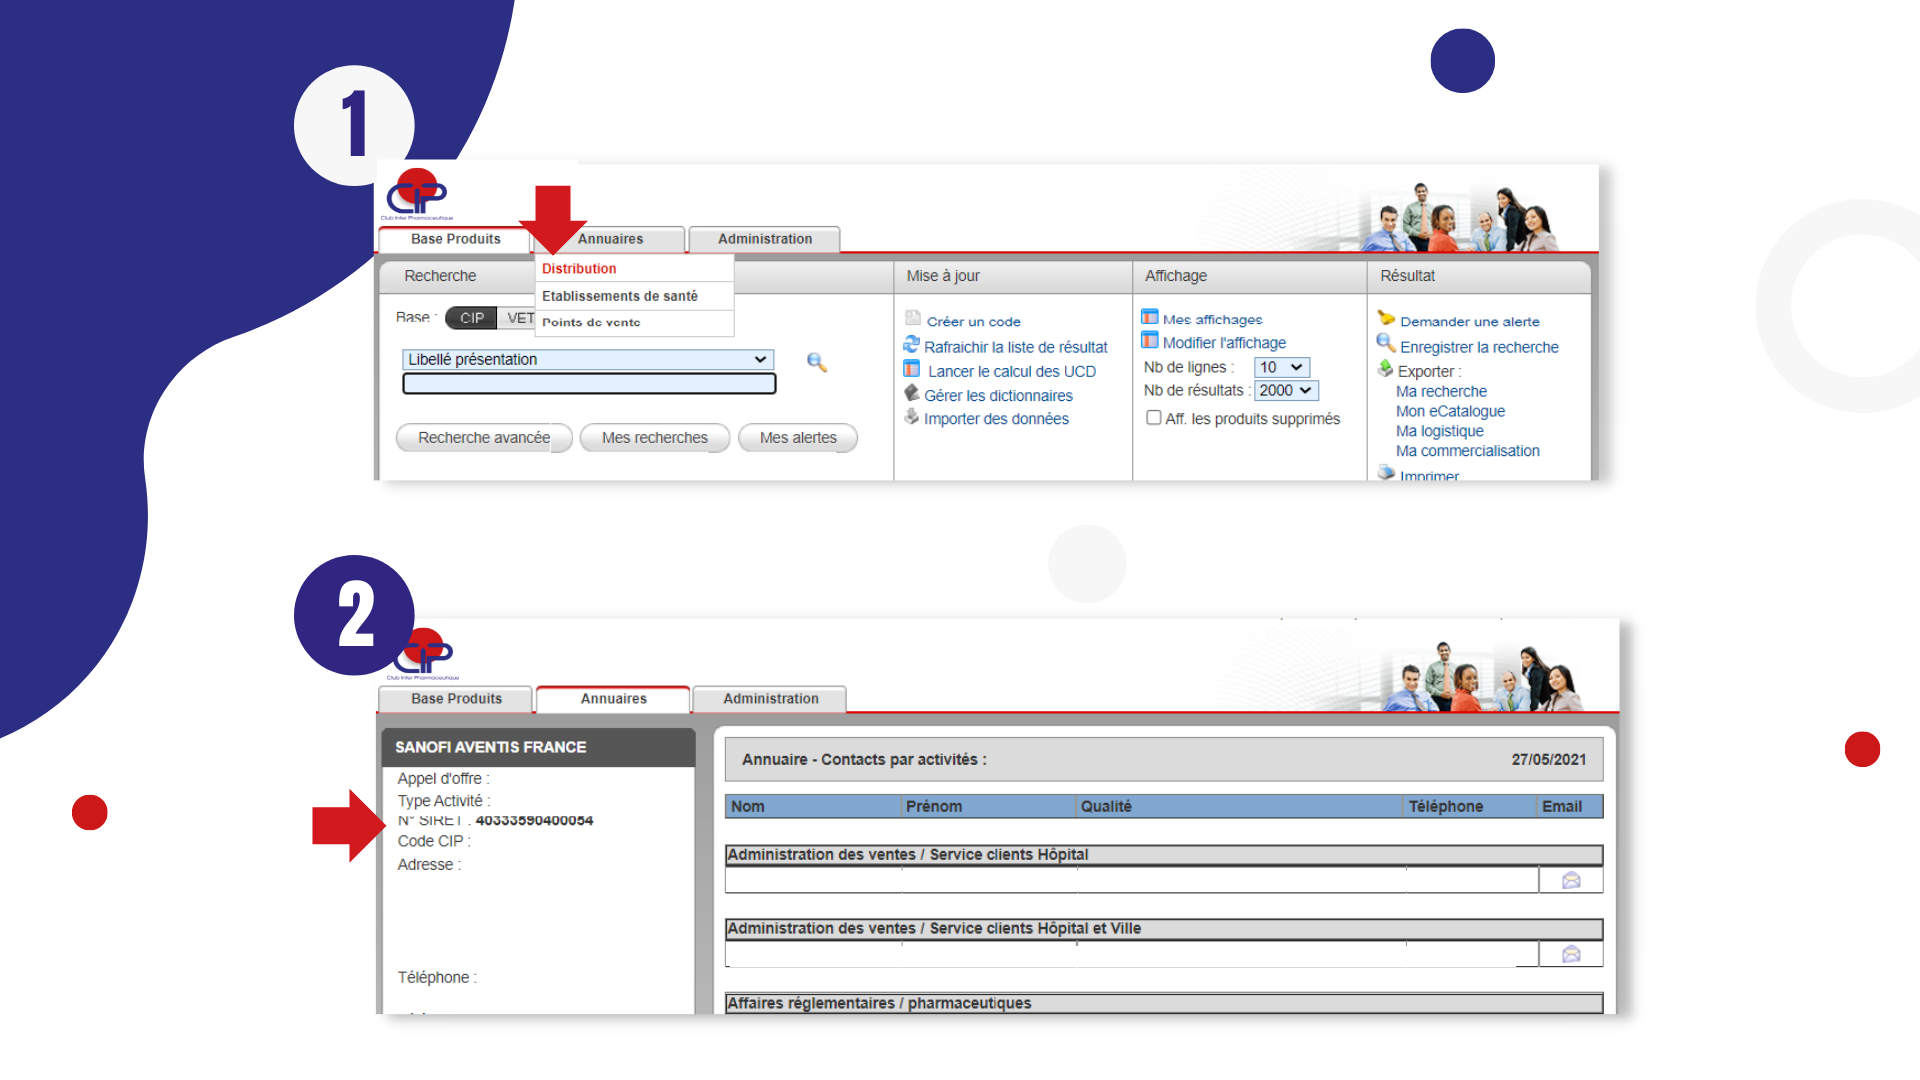This screenshot has width=1920, height=1080.
Task: Click the Mes affichages icon
Action: click(1150, 318)
